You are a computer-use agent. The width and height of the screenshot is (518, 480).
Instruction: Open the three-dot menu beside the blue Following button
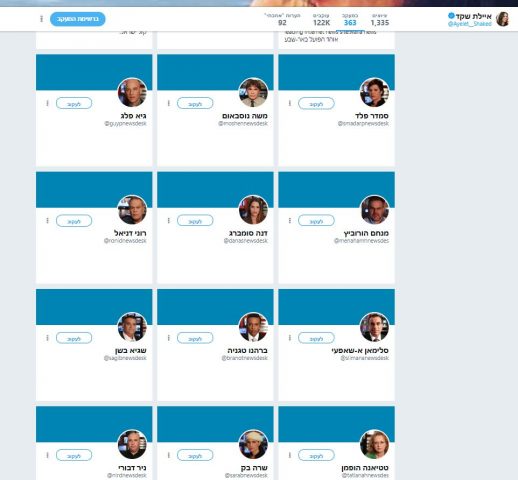pos(42,19)
